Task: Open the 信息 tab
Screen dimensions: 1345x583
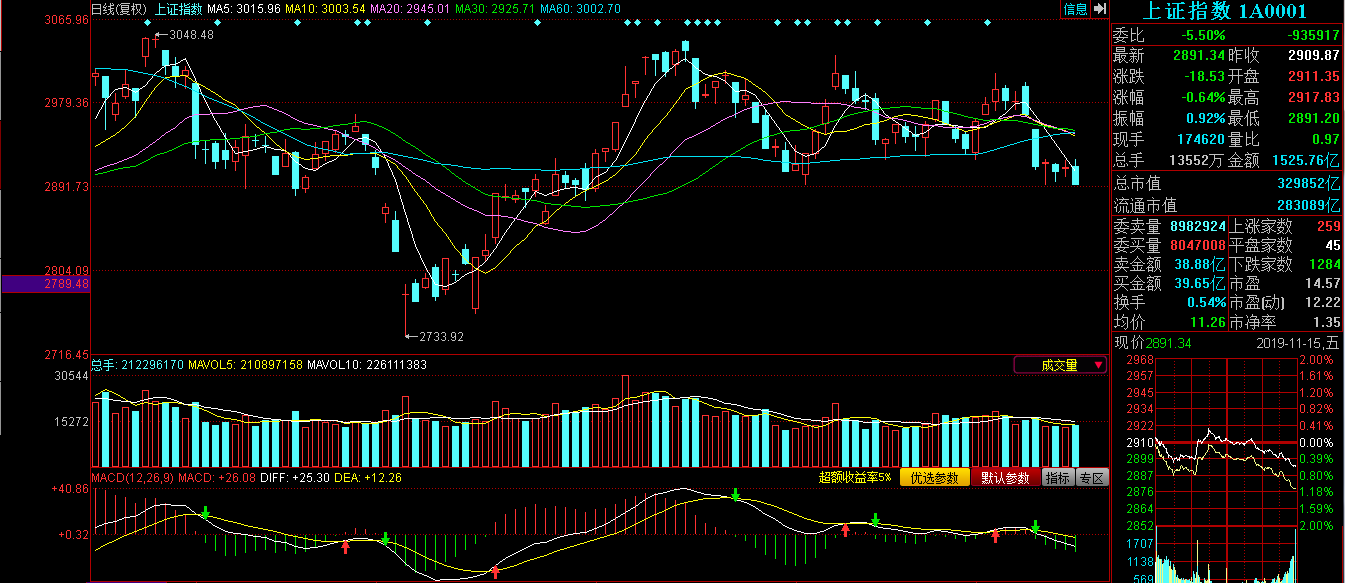Action: pos(1075,9)
